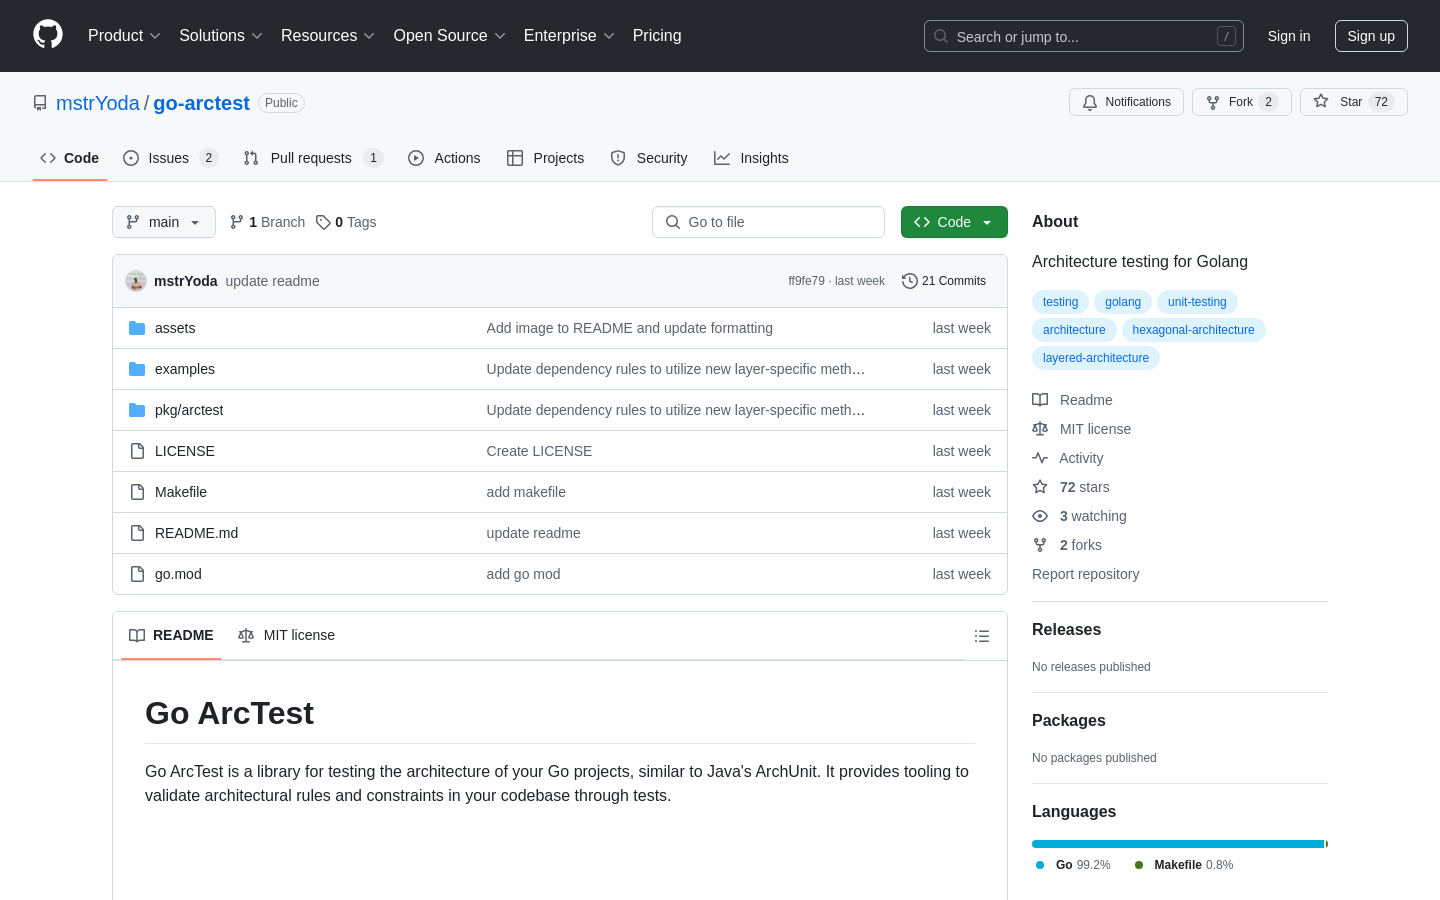
Task: Select the hexagonal-architecture topic tag
Action: (x=1193, y=330)
